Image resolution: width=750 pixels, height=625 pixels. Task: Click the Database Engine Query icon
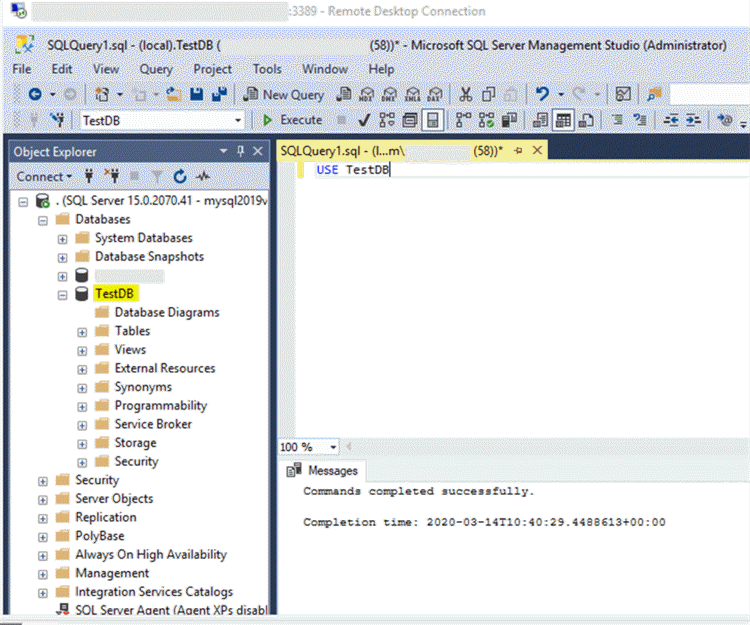(343, 94)
